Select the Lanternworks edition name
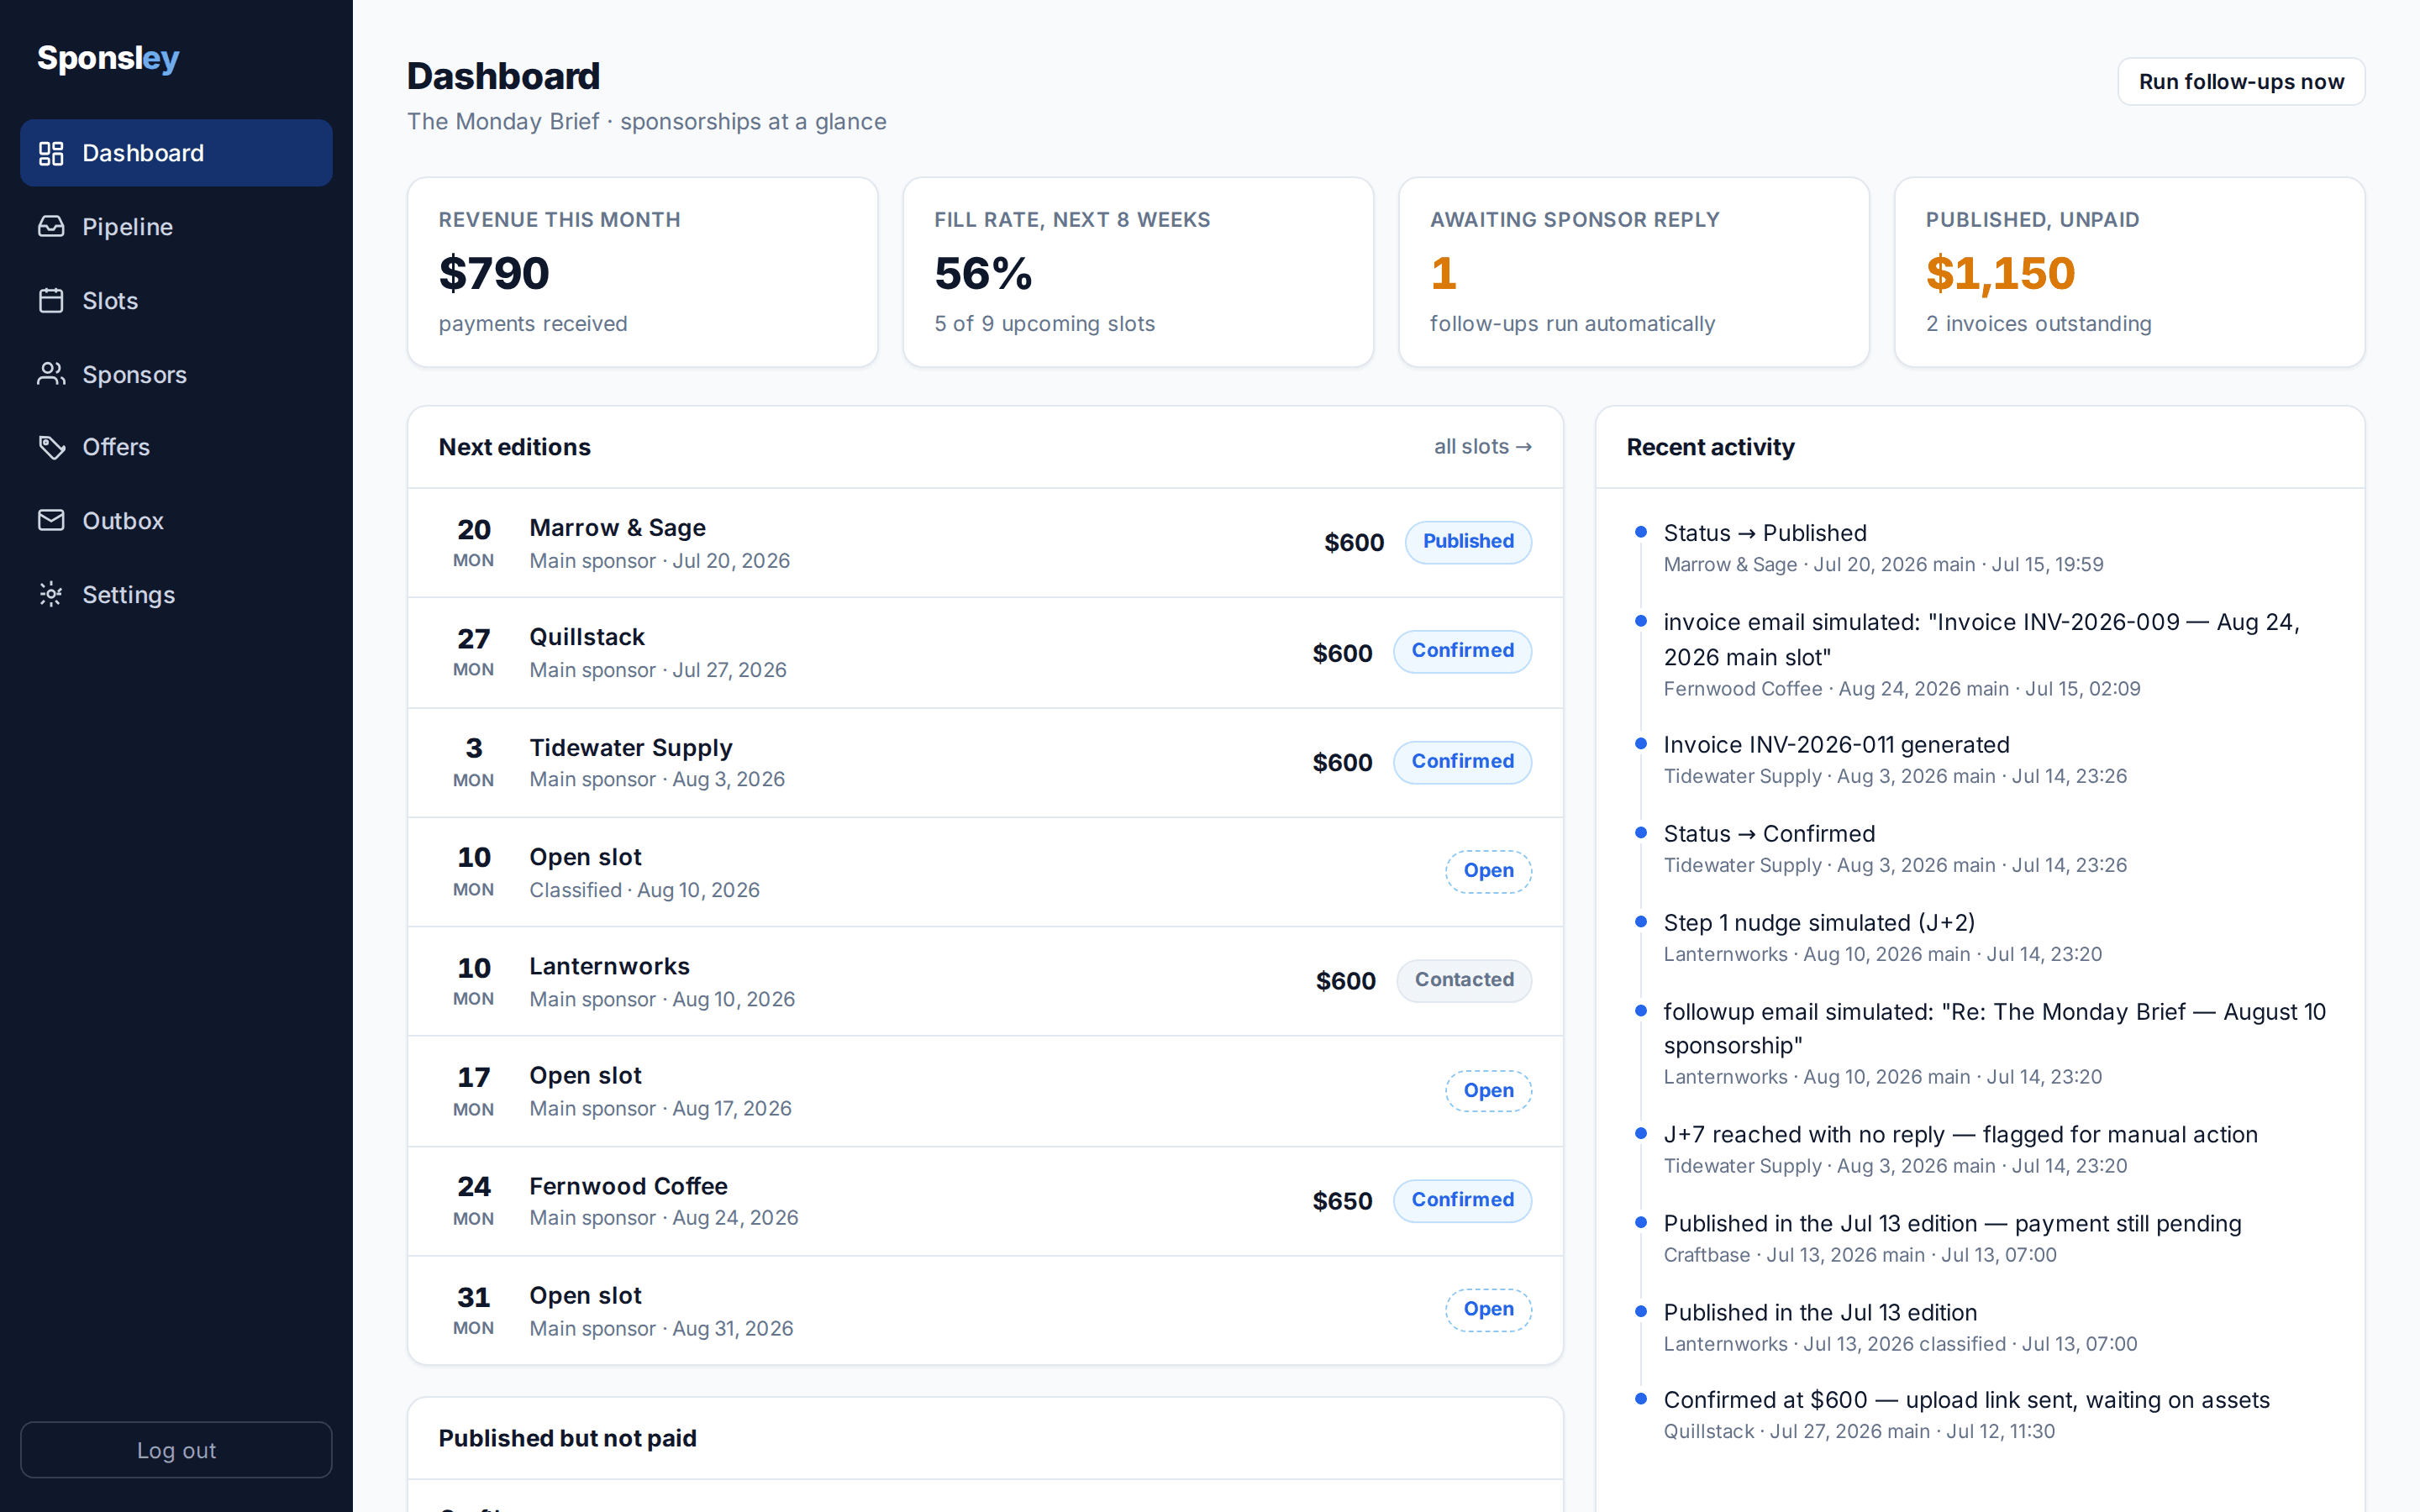 (609, 966)
